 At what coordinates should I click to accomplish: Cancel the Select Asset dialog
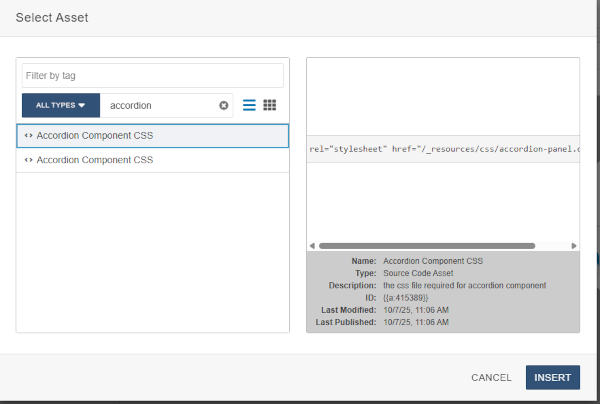[491, 378]
